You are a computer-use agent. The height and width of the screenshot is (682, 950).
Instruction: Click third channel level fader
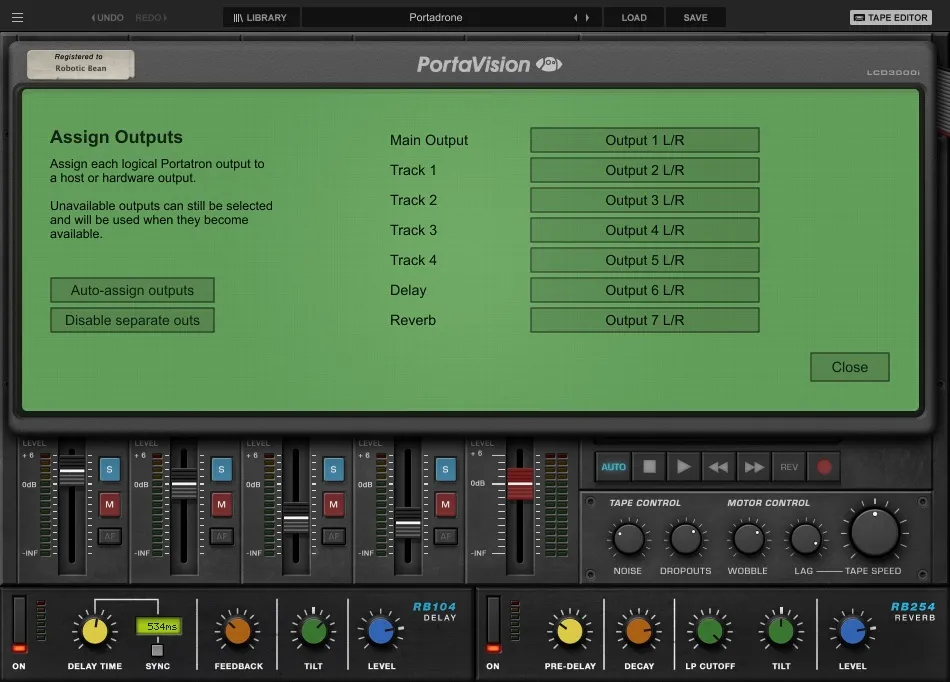296,518
